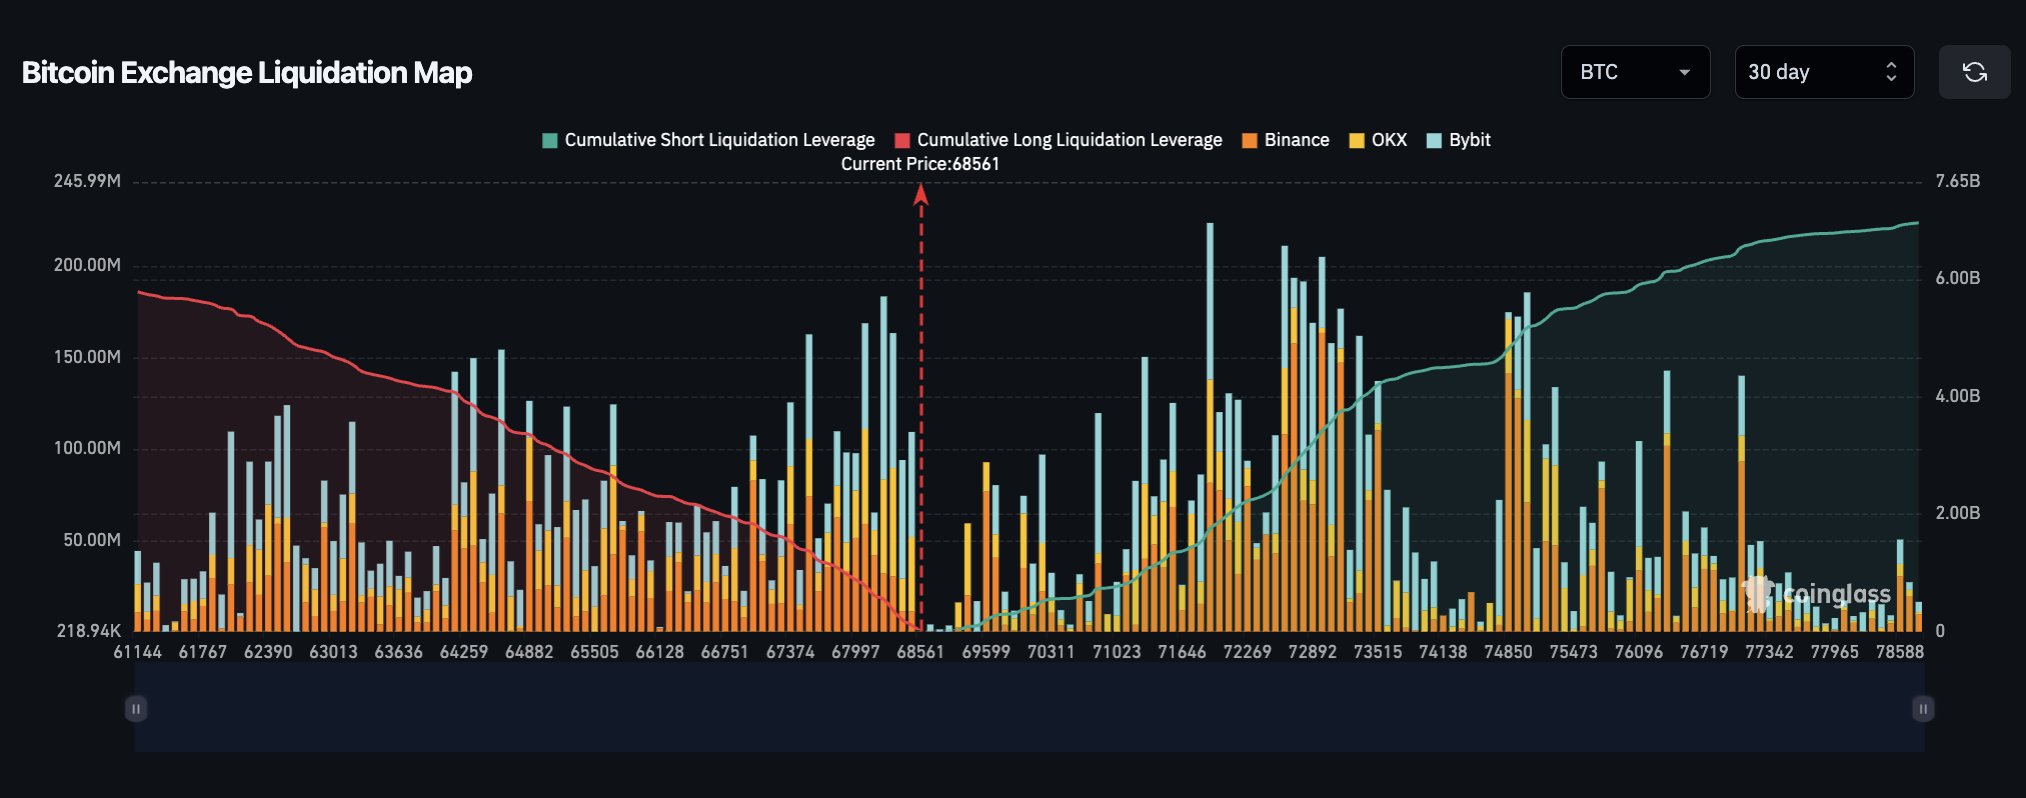Click the Current Price red arrow marker

[921, 196]
